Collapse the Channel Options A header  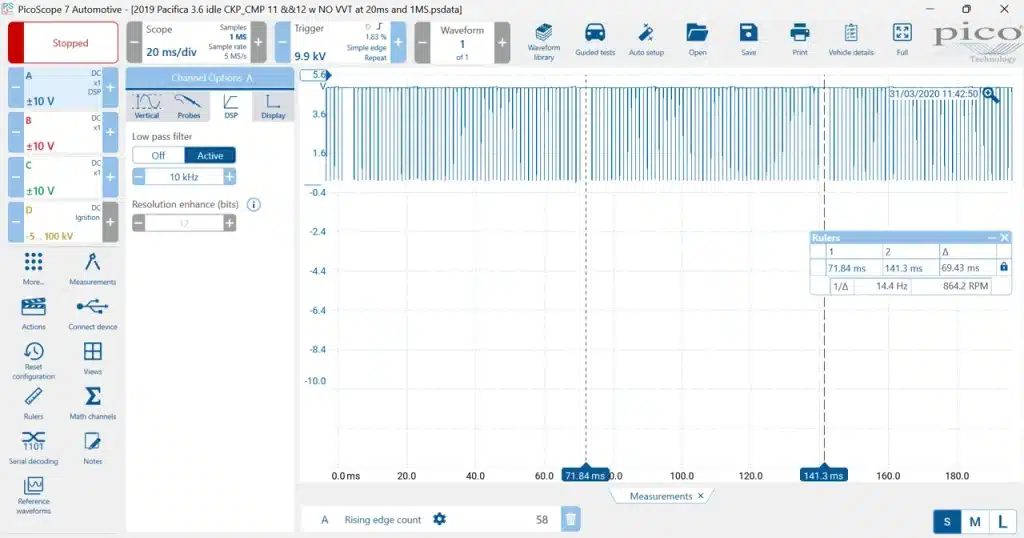[x=210, y=78]
